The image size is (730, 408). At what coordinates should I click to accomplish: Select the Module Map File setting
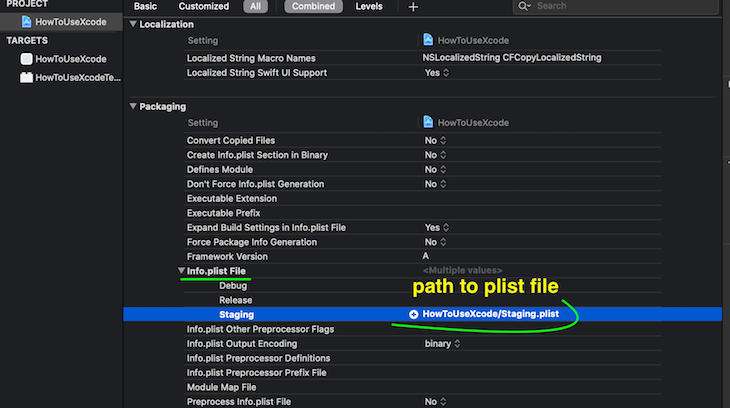221,387
